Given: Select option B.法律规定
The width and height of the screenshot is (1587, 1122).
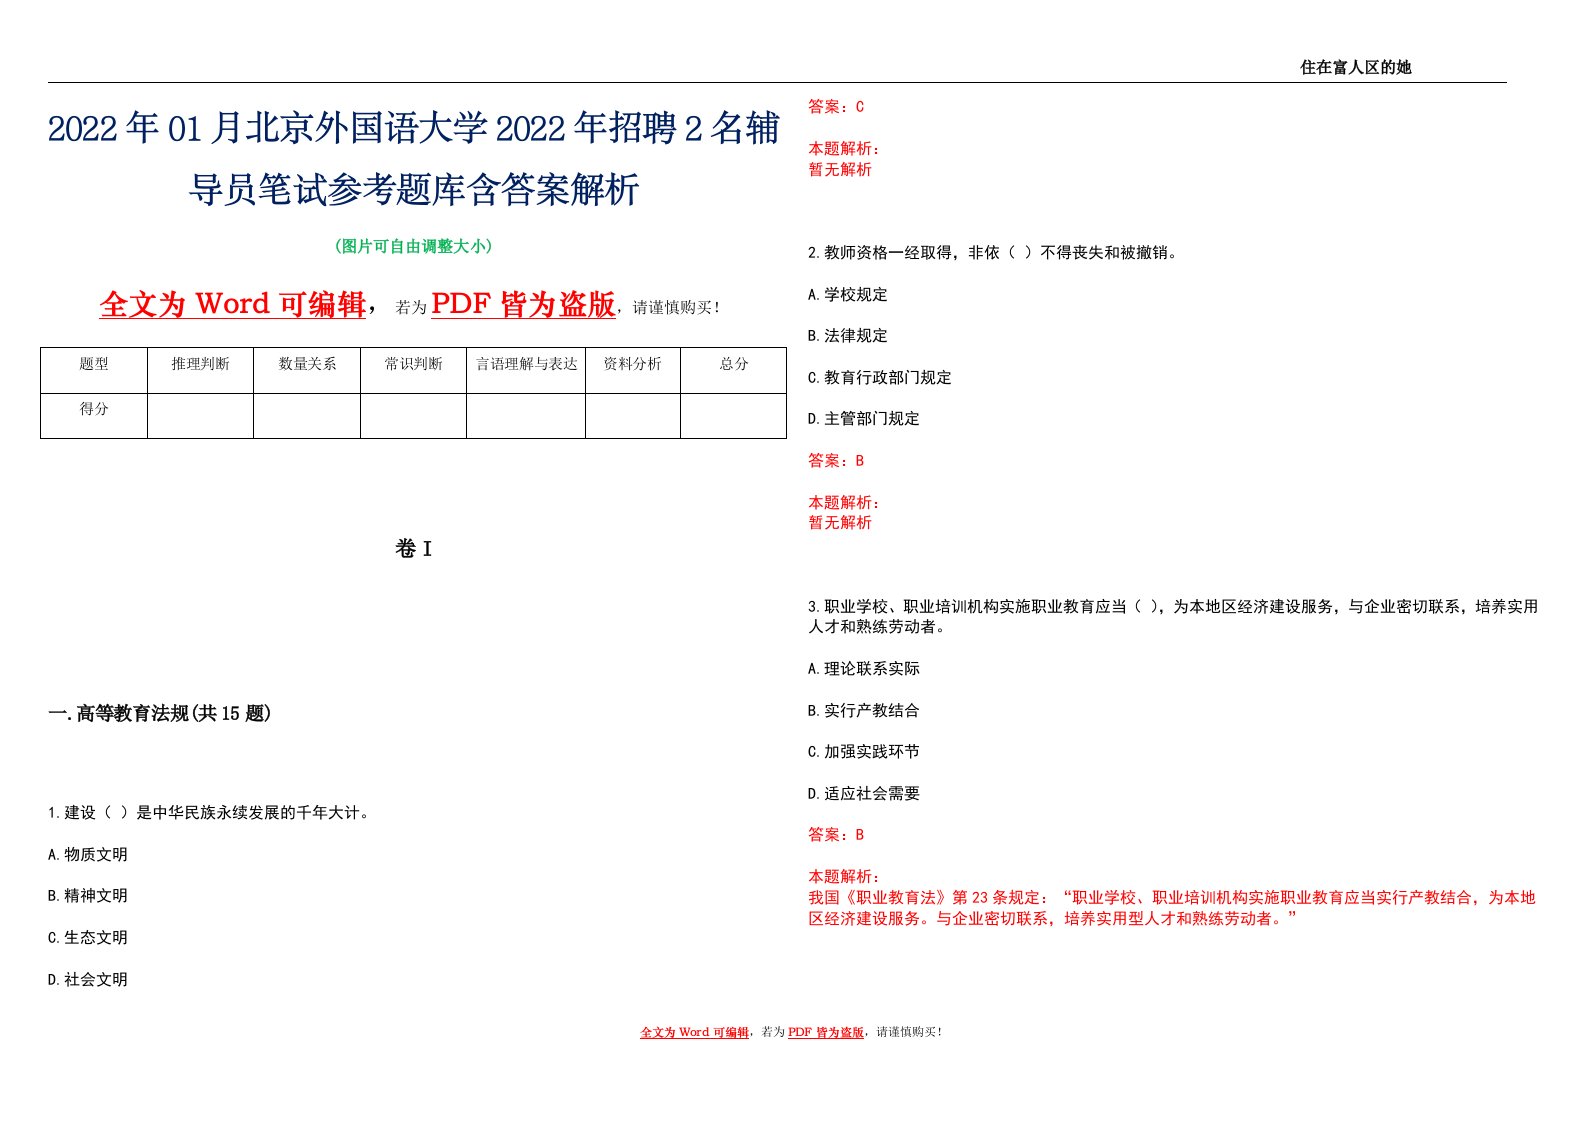Looking at the screenshot, I should [x=848, y=336].
